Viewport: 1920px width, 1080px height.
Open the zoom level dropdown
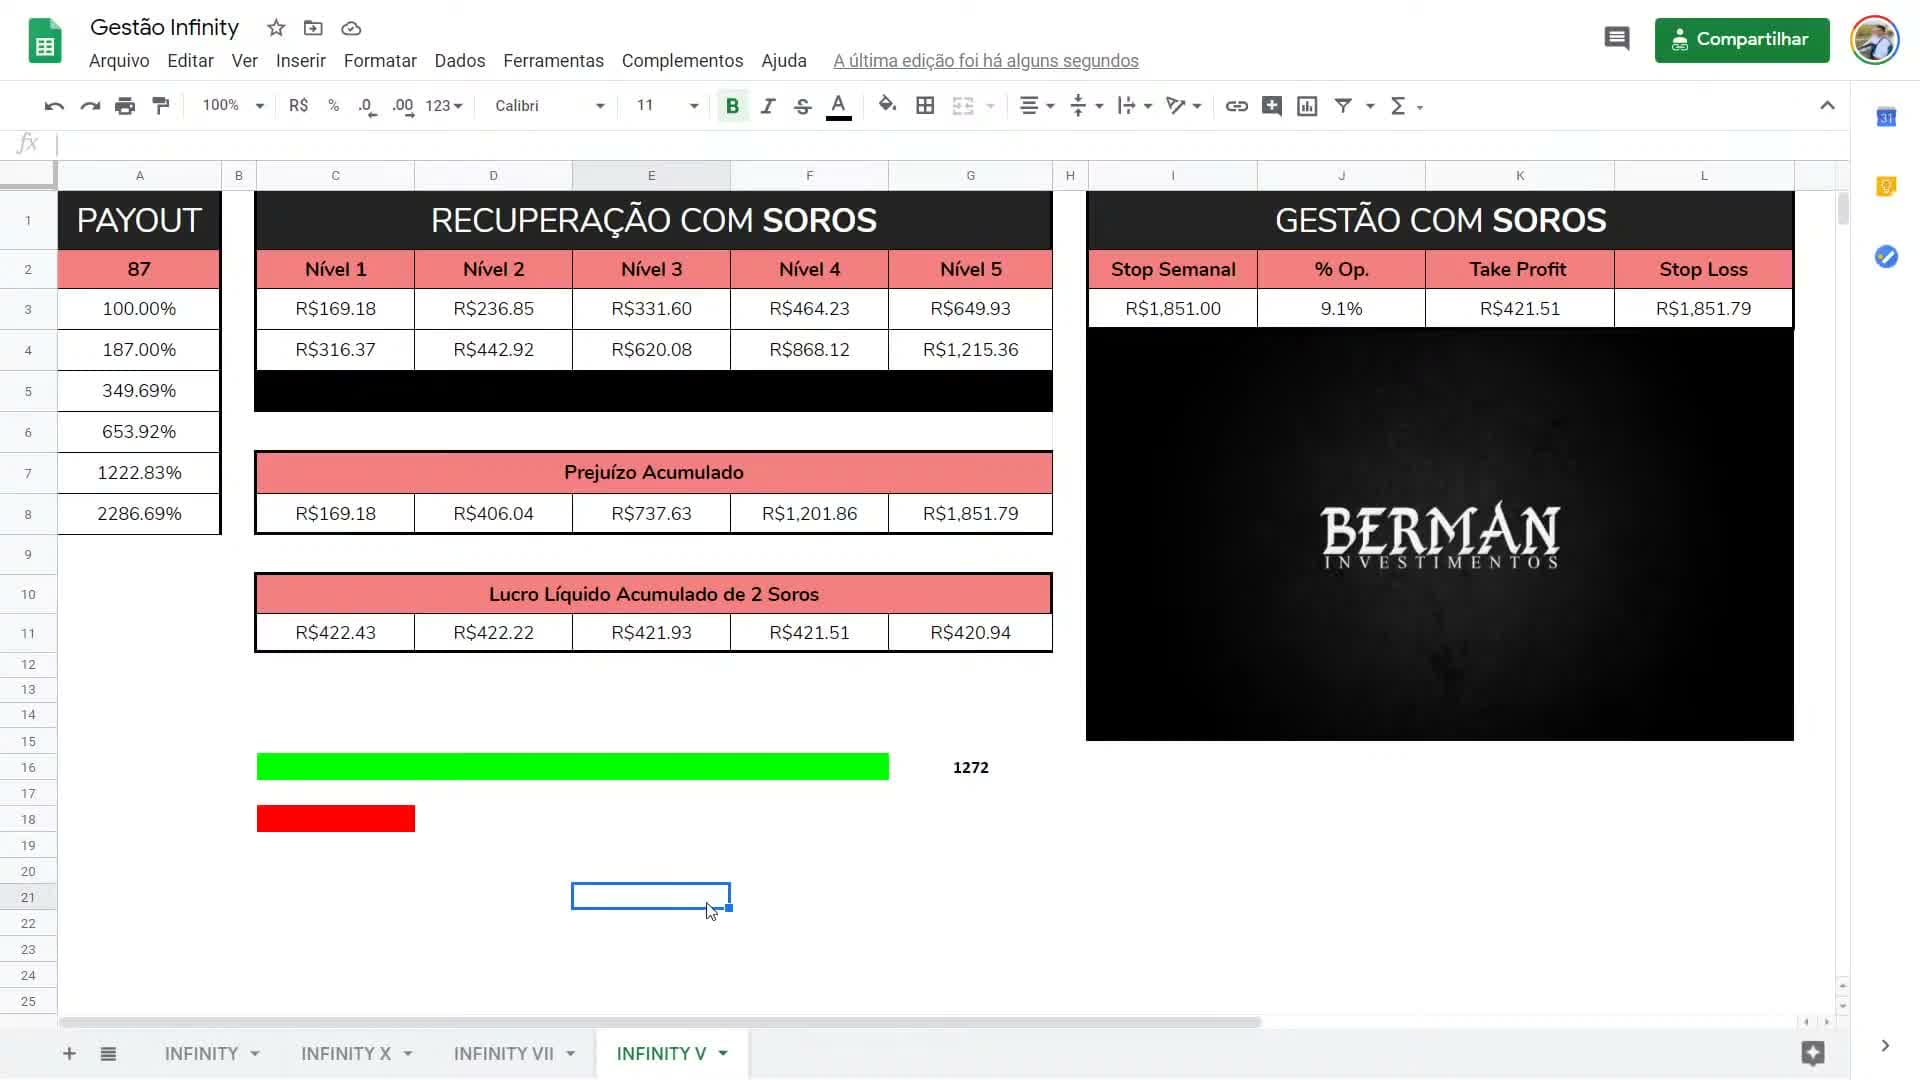click(x=232, y=106)
